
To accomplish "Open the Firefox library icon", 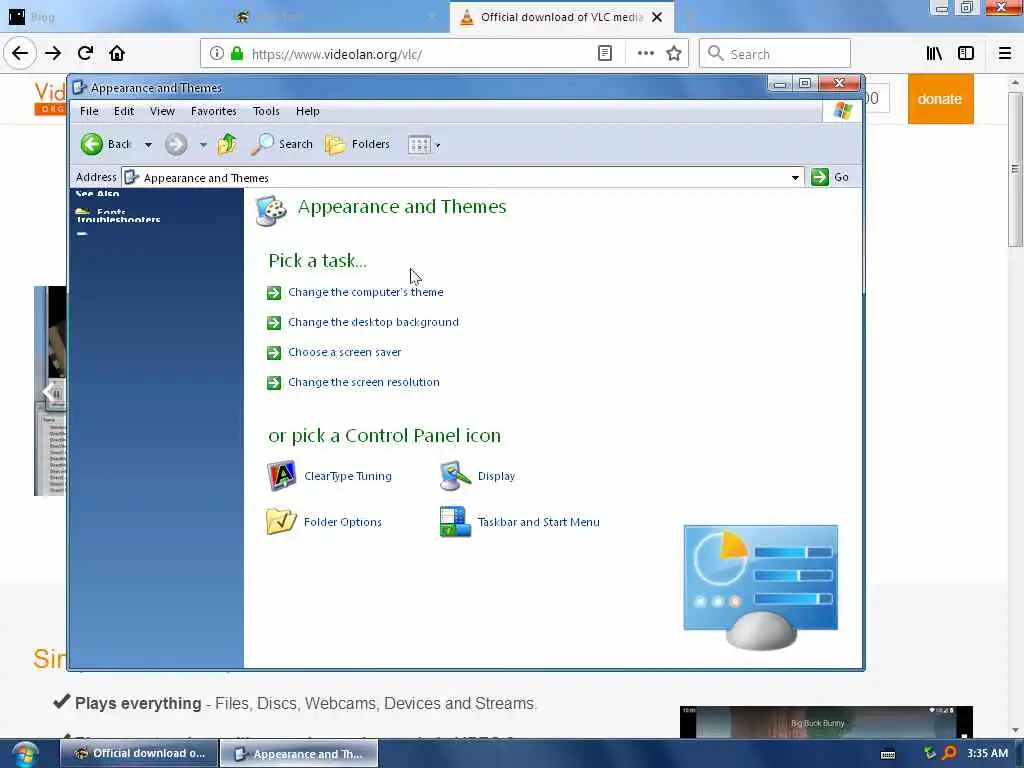I will (934, 54).
